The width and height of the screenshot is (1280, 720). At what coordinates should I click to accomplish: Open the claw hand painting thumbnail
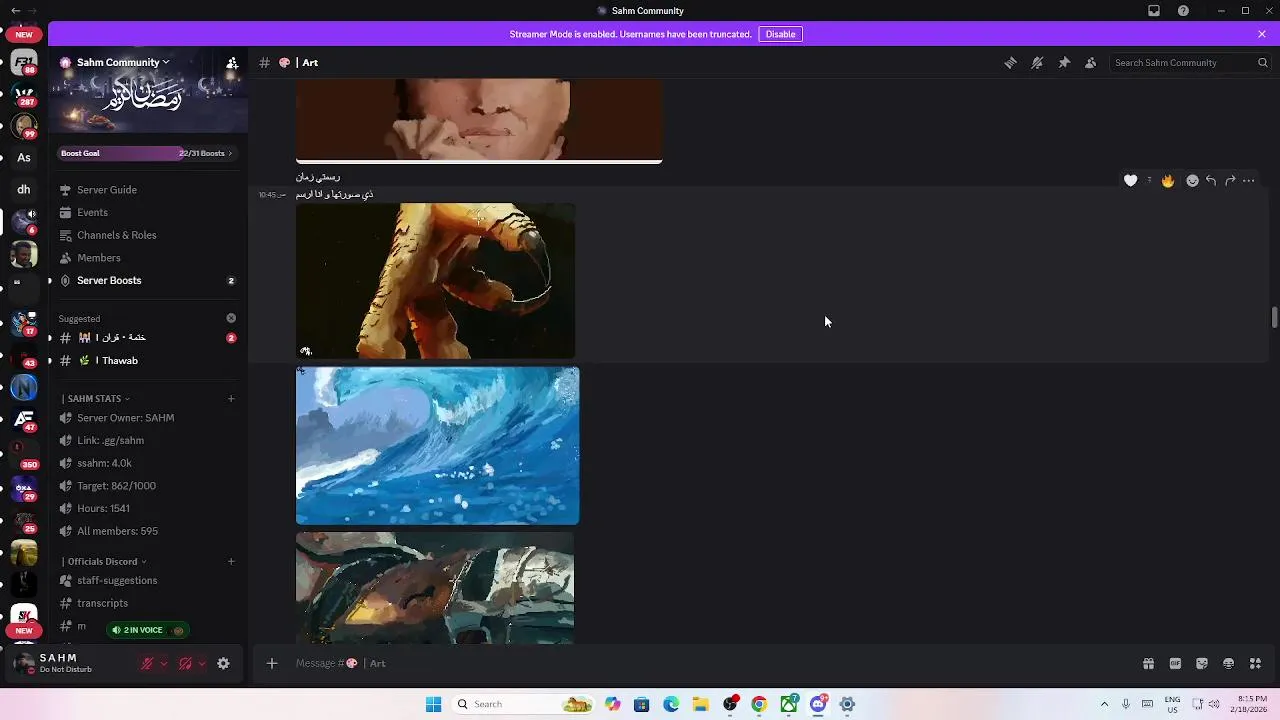[x=435, y=281]
